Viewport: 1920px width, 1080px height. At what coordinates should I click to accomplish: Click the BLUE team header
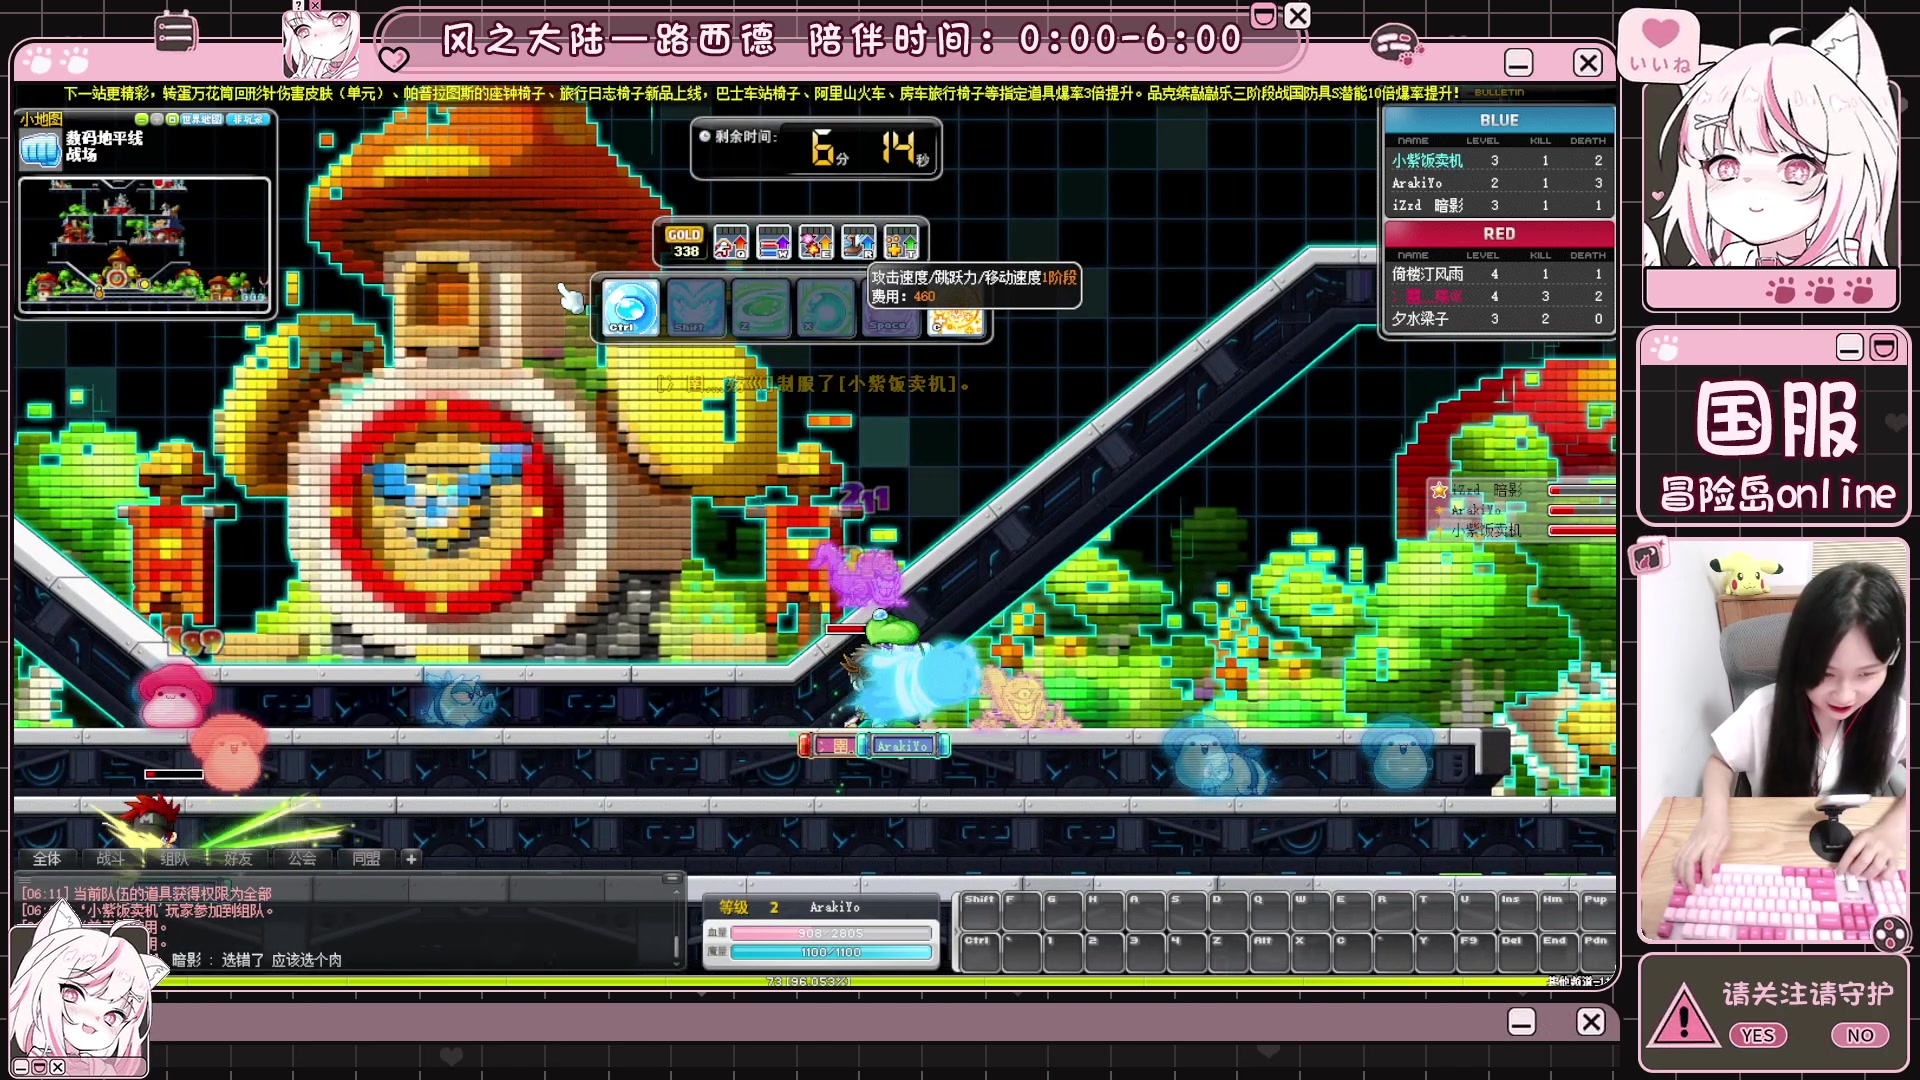point(1499,119)
